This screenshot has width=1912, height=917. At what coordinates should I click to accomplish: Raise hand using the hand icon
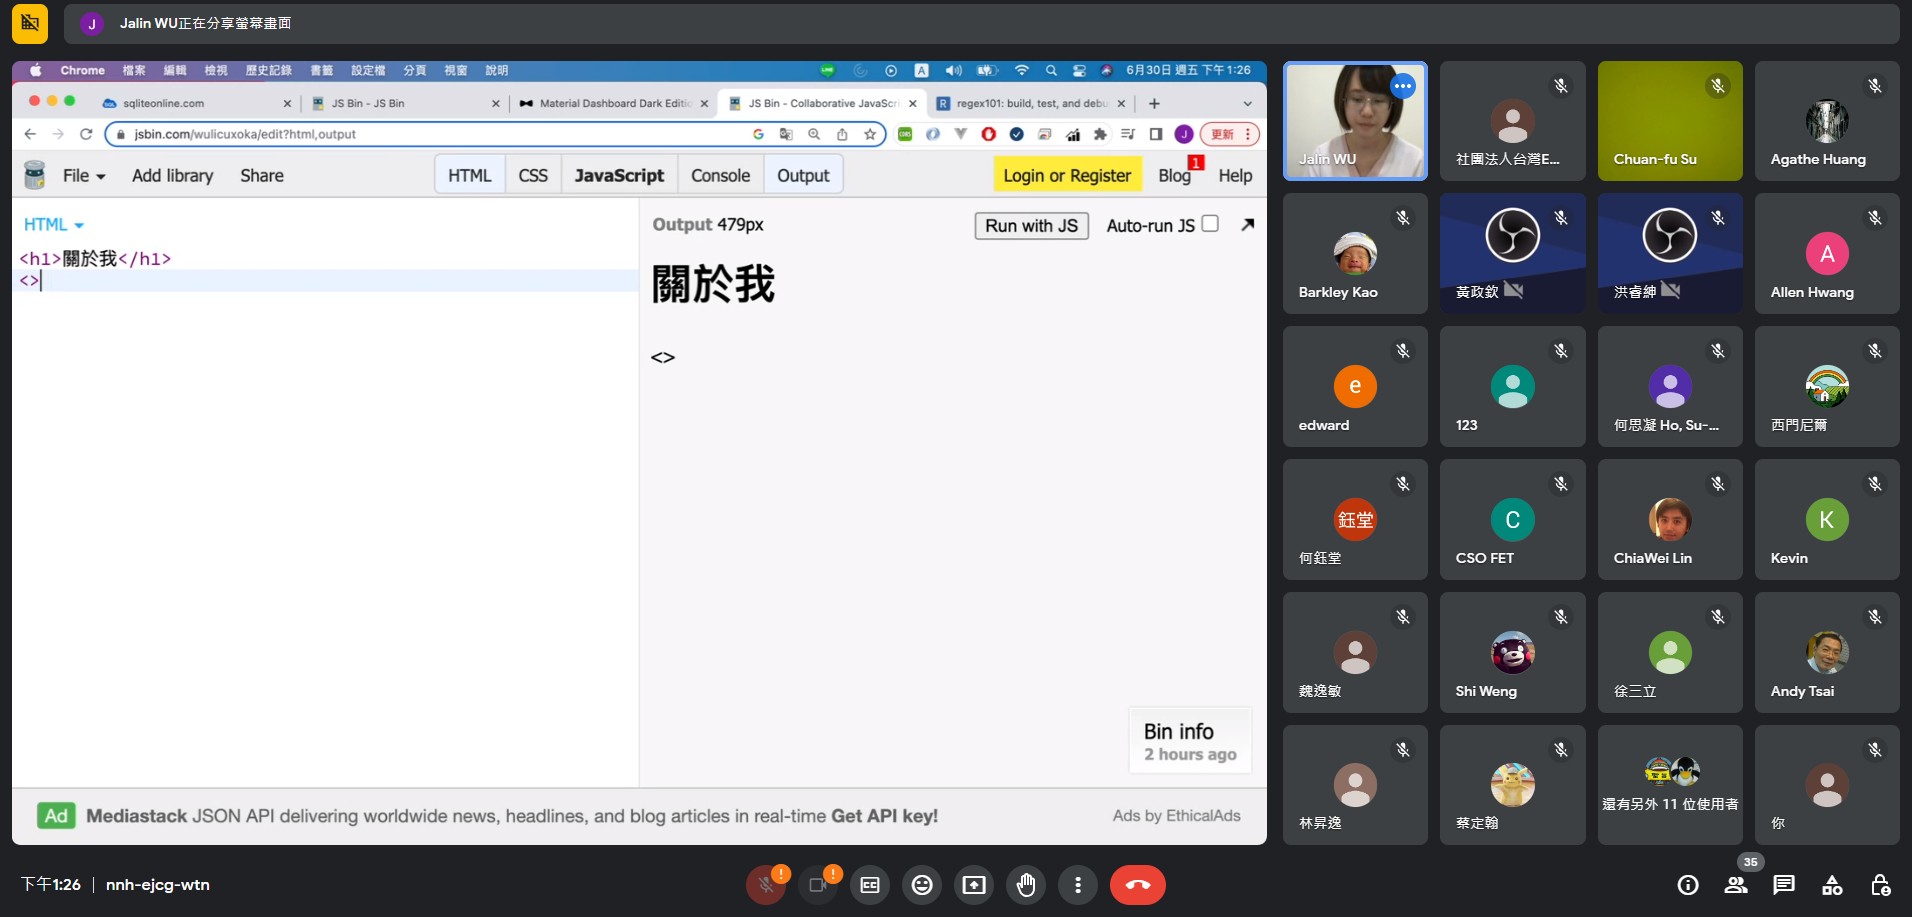coord(1026,885)
